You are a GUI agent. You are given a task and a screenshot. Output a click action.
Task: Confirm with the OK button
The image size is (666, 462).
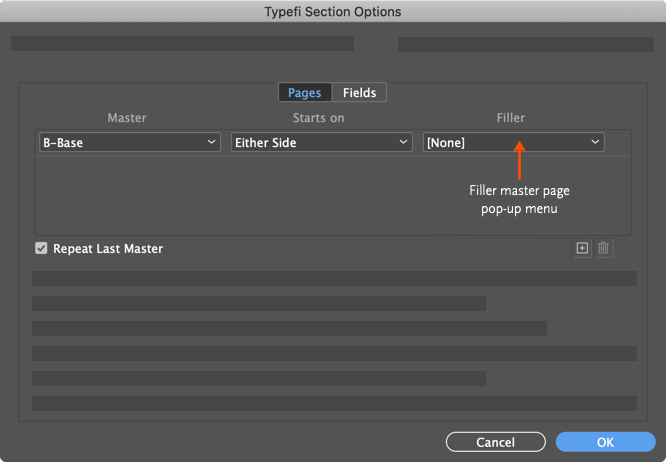605,442
